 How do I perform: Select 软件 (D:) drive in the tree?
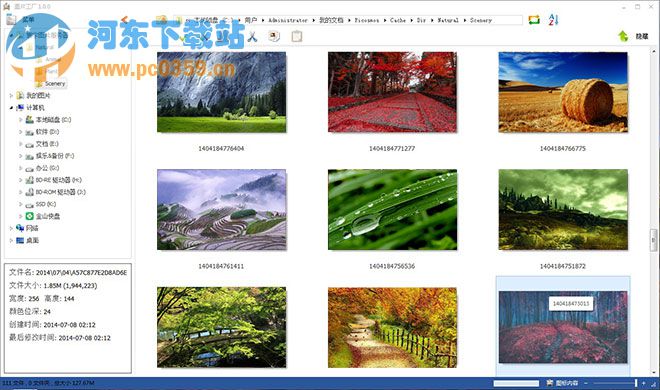click(x=47, y=132)
